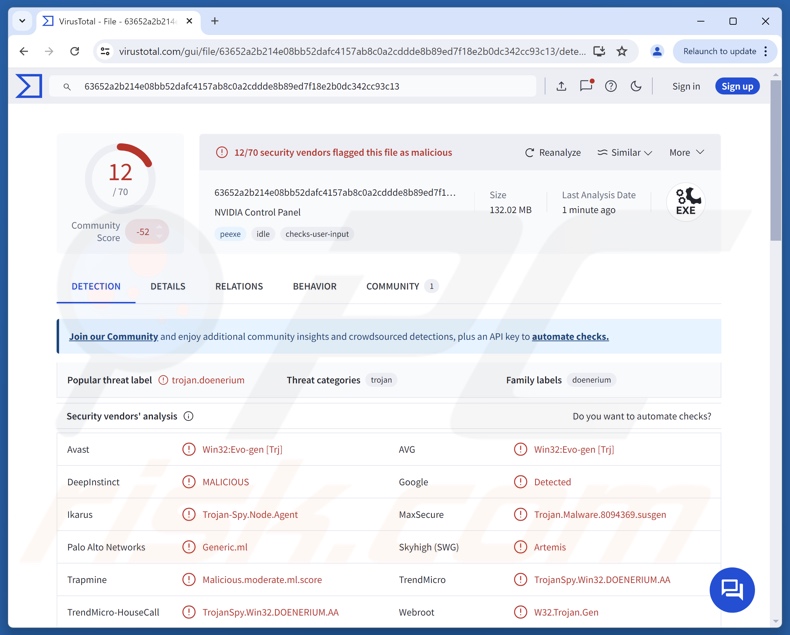Viewport: 790px width, 635px height.
Task: Click the 12/70 detection score gauge
Action: tap(120, 178)
